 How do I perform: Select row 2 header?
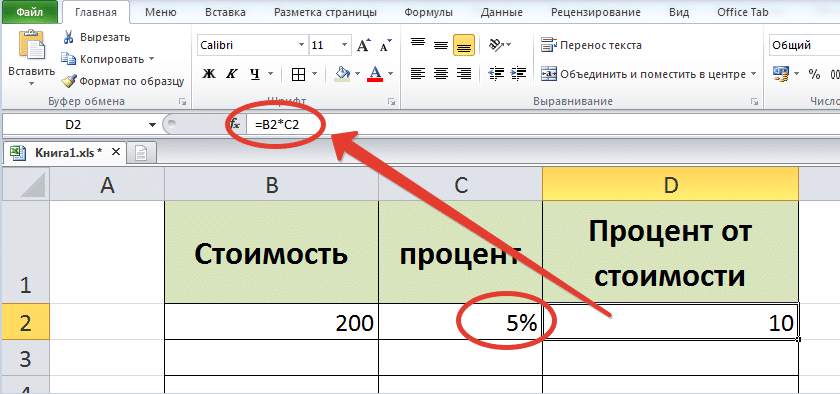click(x=25, y=322)
